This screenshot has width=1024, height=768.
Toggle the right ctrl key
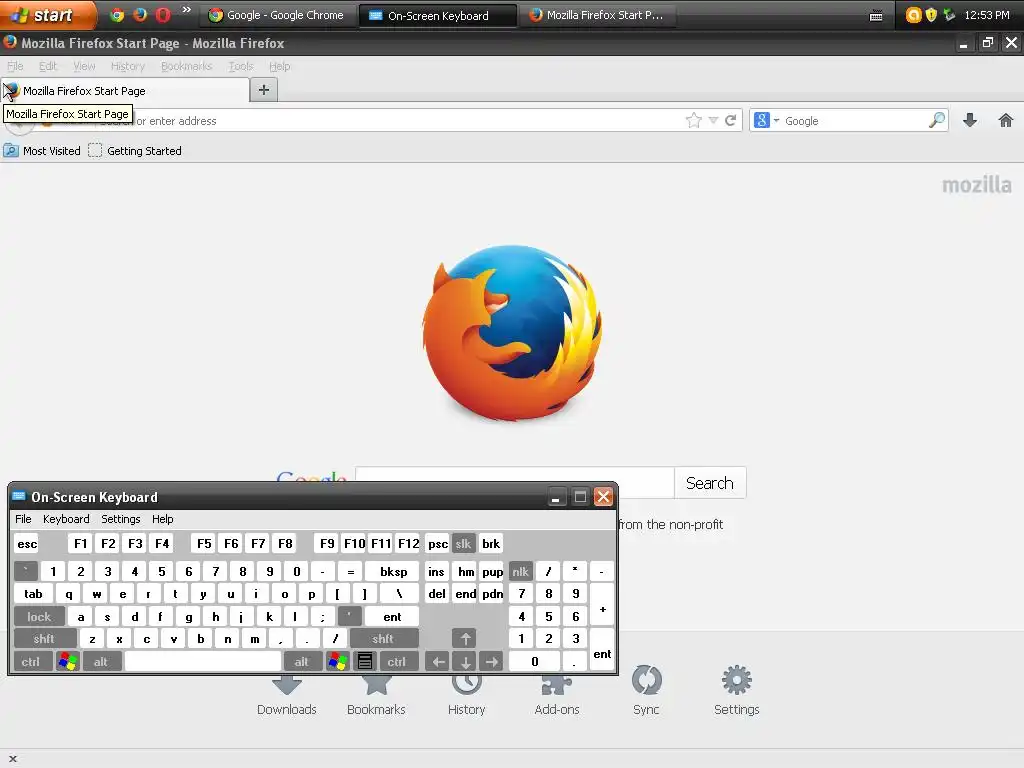pyautogui.click(x=397, y=662)
